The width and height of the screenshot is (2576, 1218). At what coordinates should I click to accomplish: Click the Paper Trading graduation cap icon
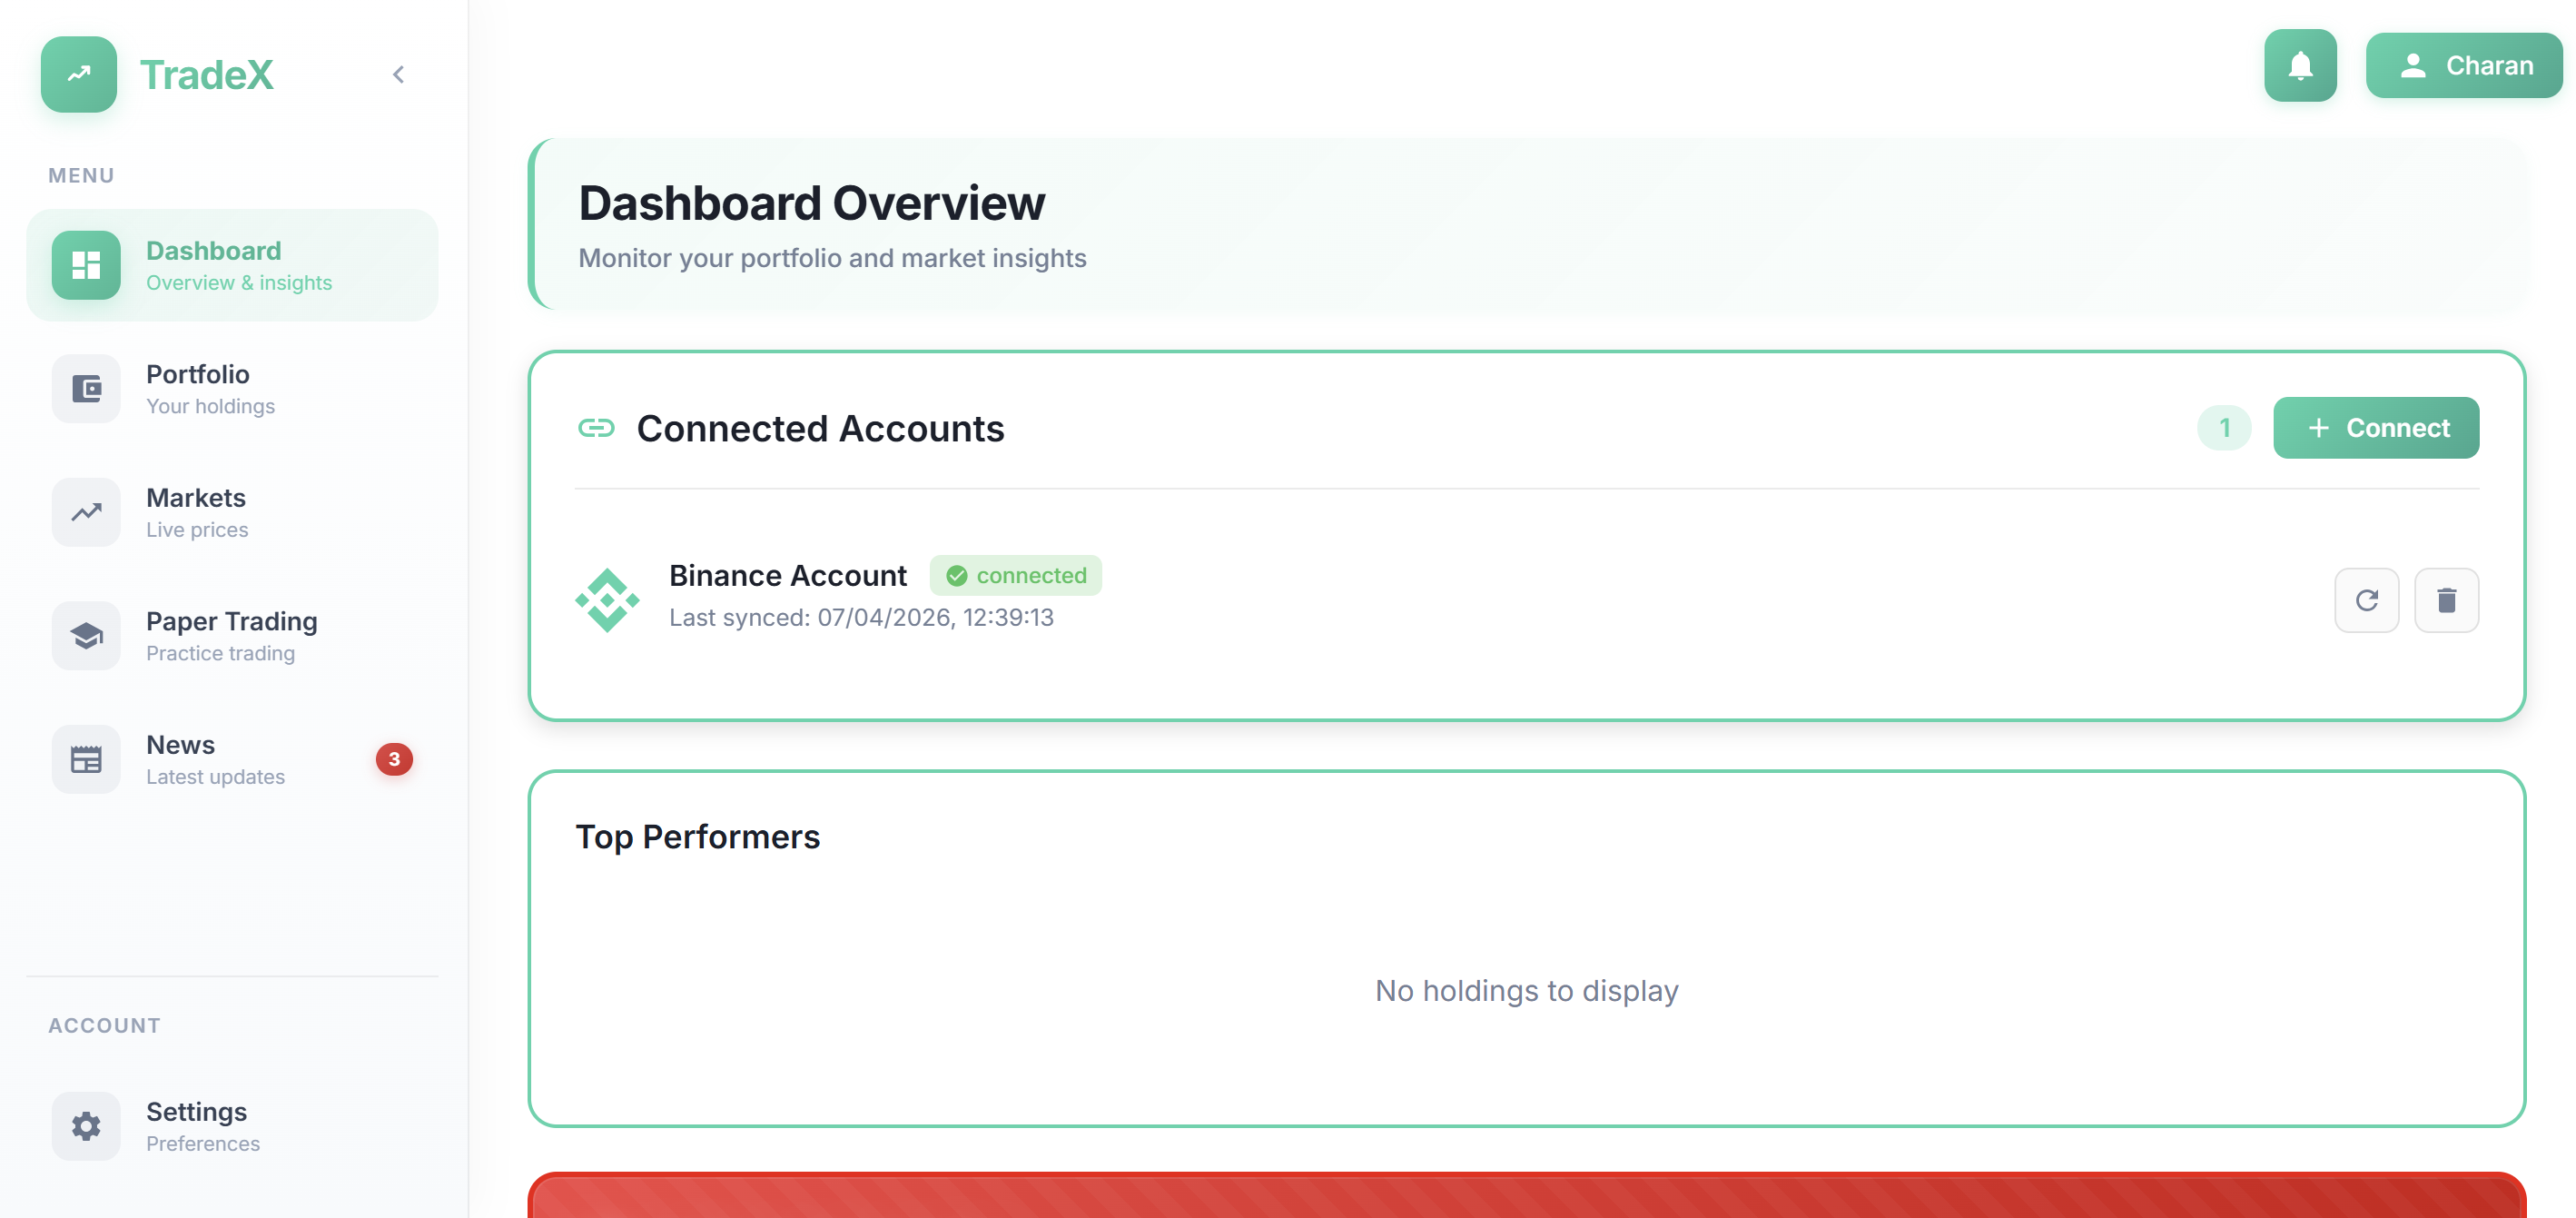coord(86,636)
